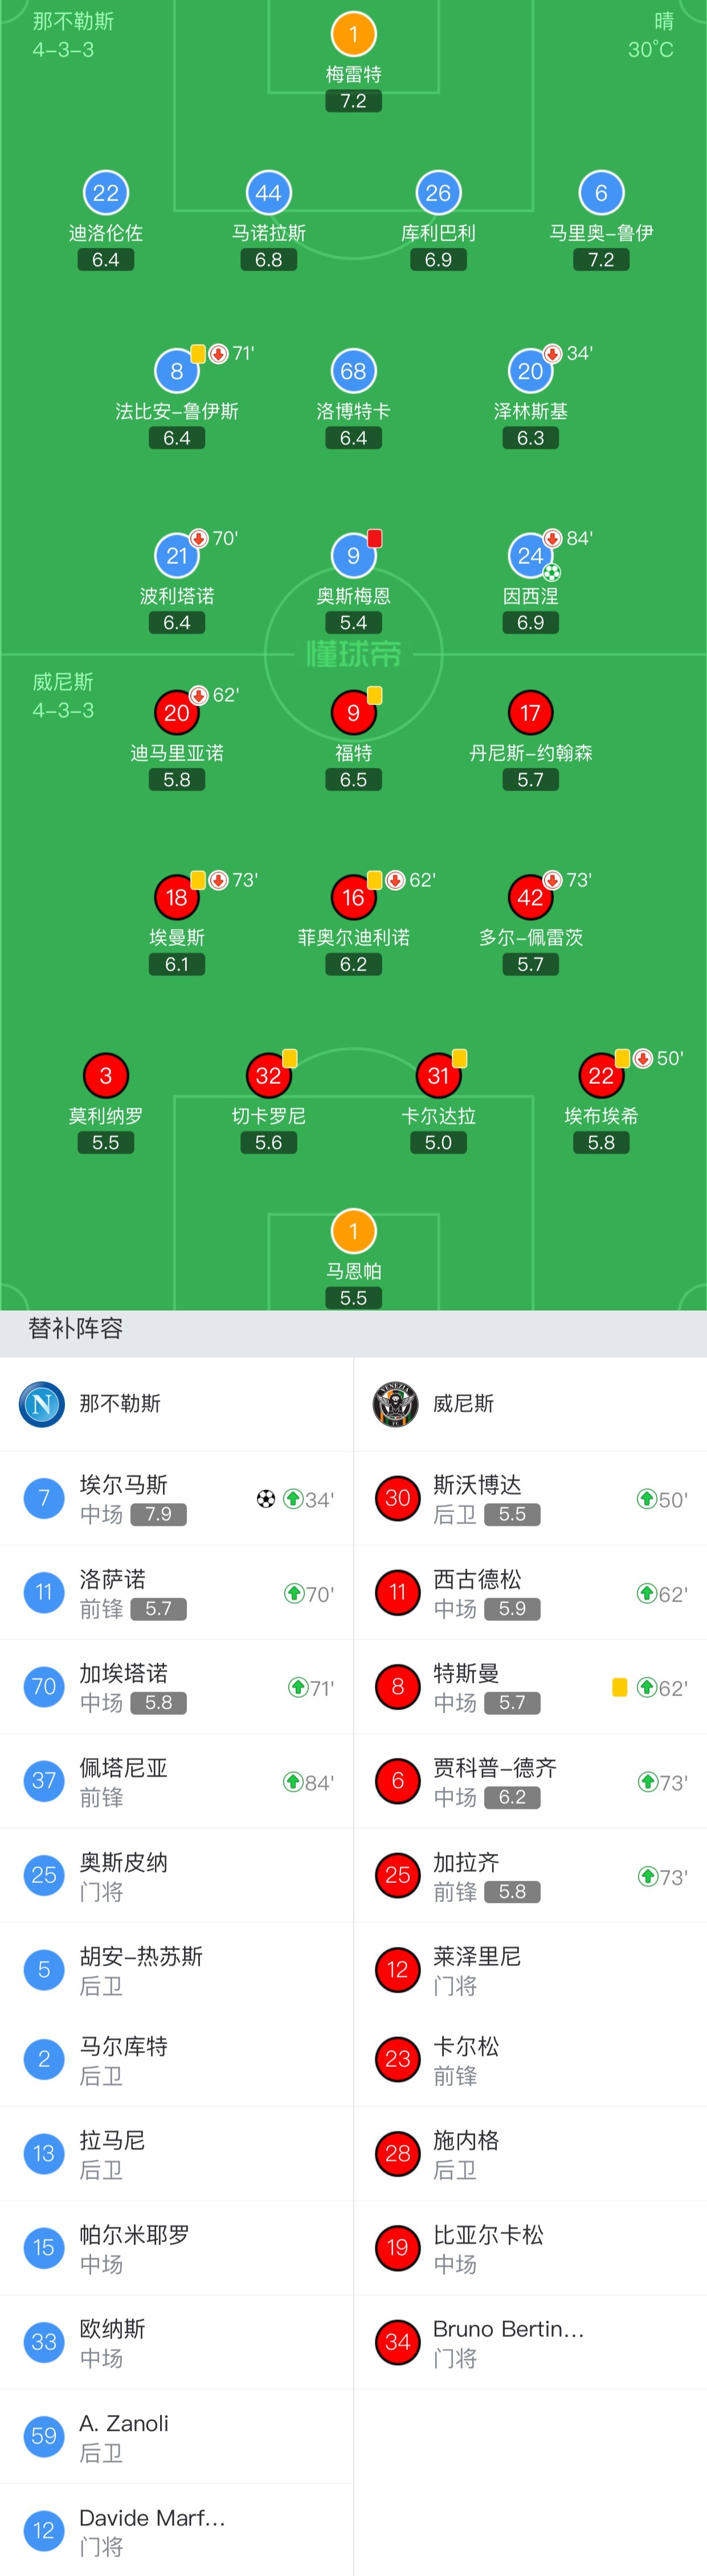
Task: Open substitute 斯沃博达 row
Action: click(x=530, y=1499)
